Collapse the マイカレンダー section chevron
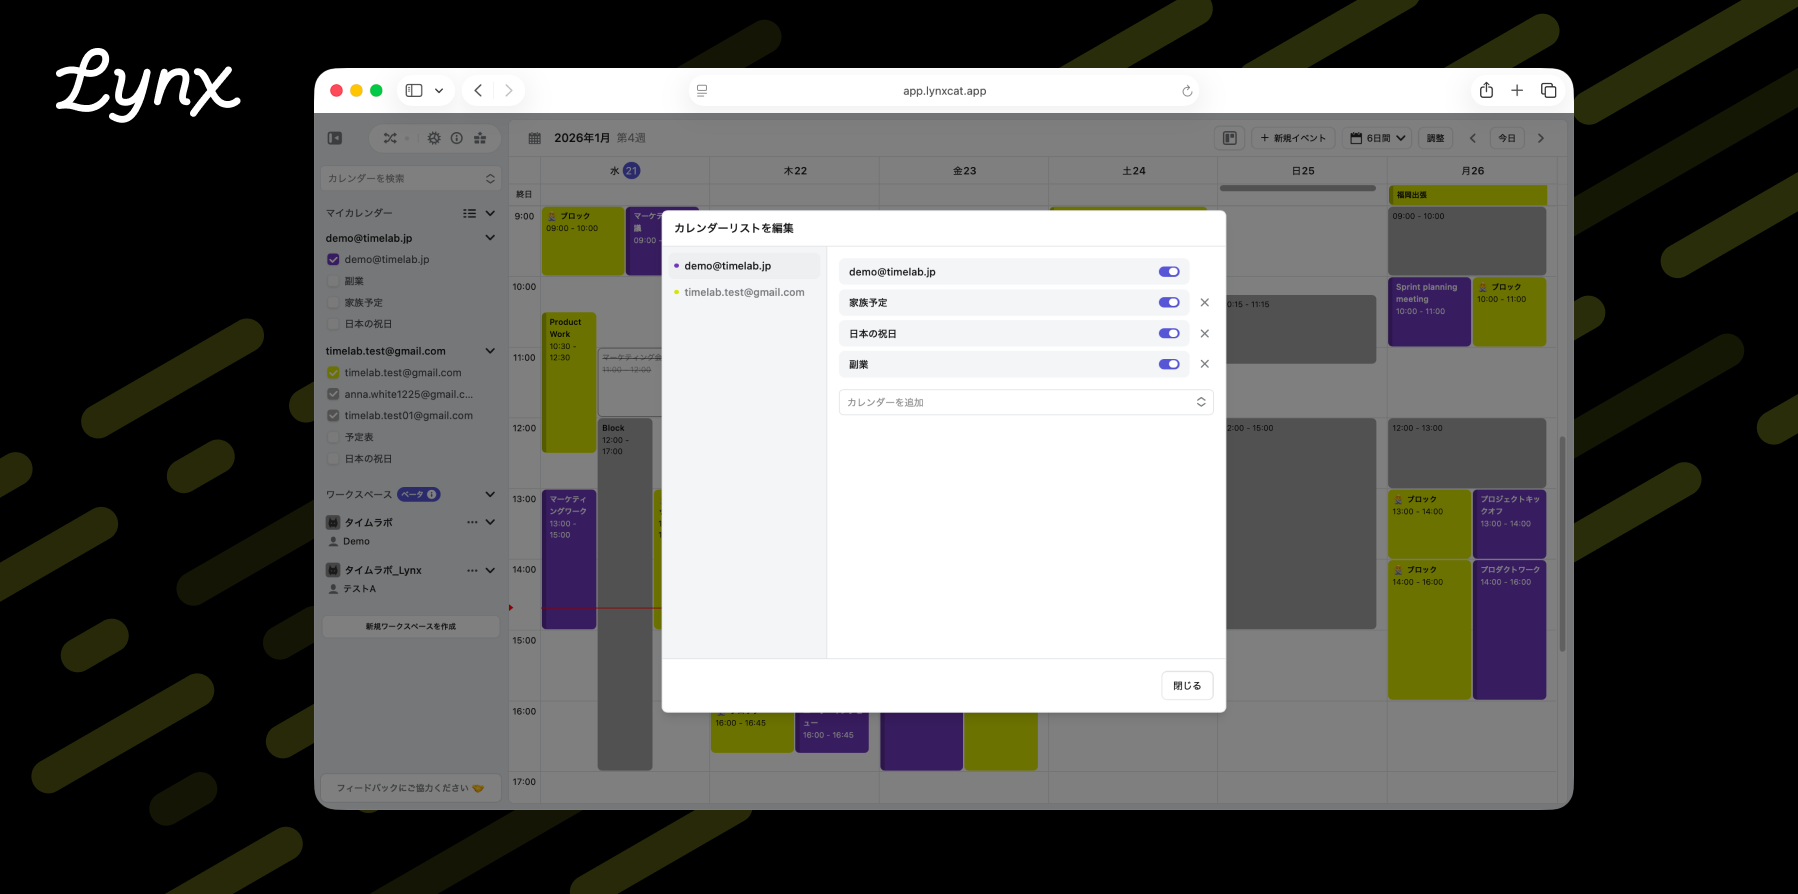Image resolution: width=1798 pixels, height=894 pixels. pyautogui.click(x=490, y=213)
